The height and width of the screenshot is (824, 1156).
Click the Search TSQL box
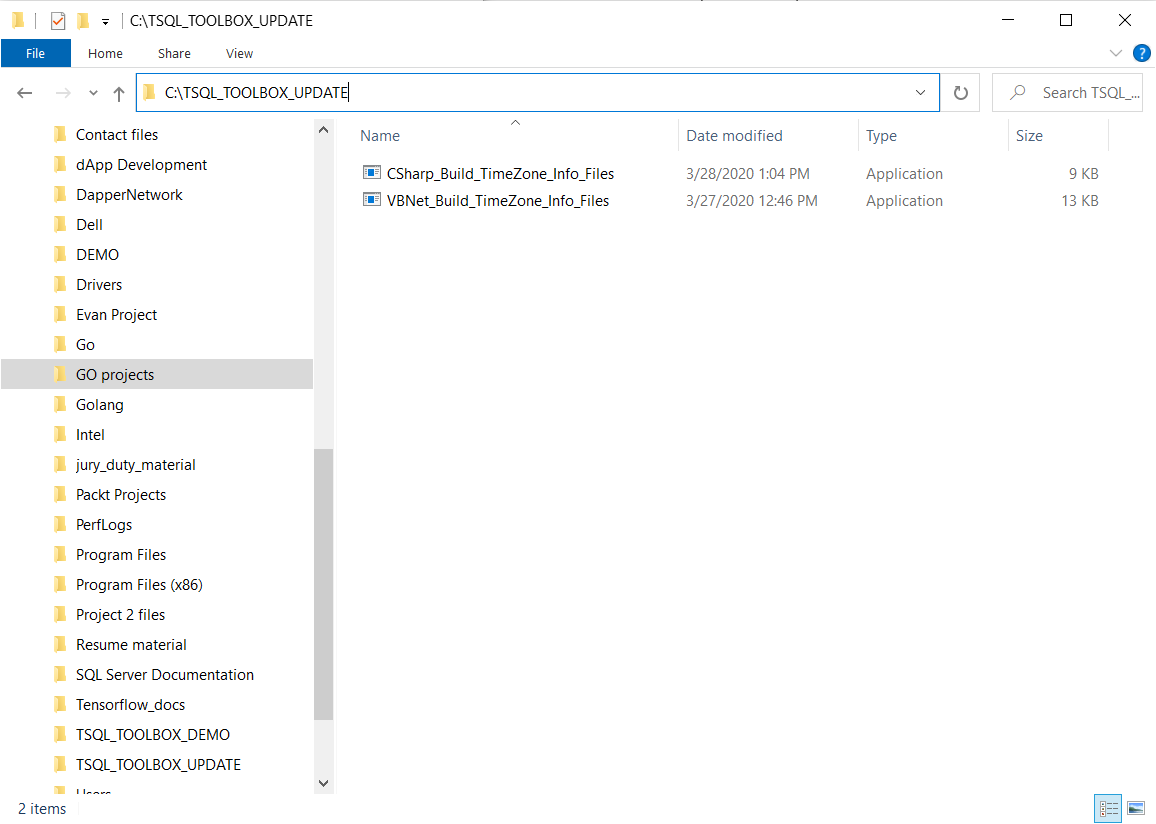[x=1067, y=93]
